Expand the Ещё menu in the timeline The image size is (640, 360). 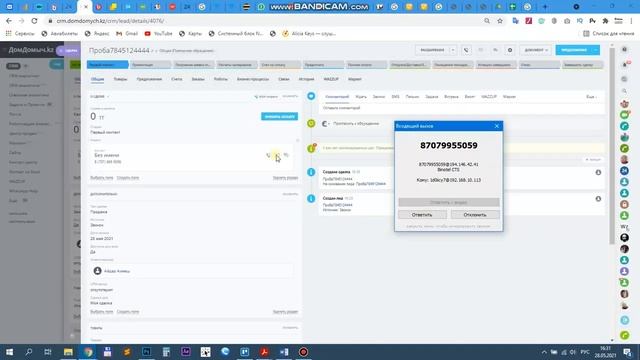coord(591,97)
